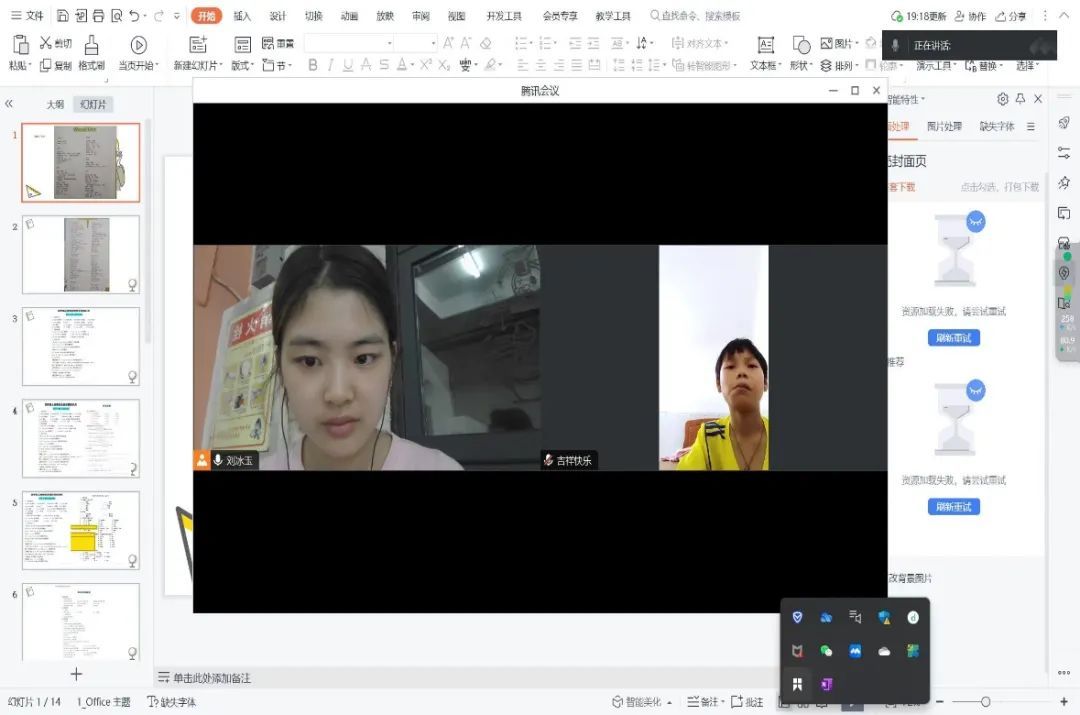1080x715 pixels.
Task: Open settings gear in 智能特性 panel
Action: [1004, 99]
